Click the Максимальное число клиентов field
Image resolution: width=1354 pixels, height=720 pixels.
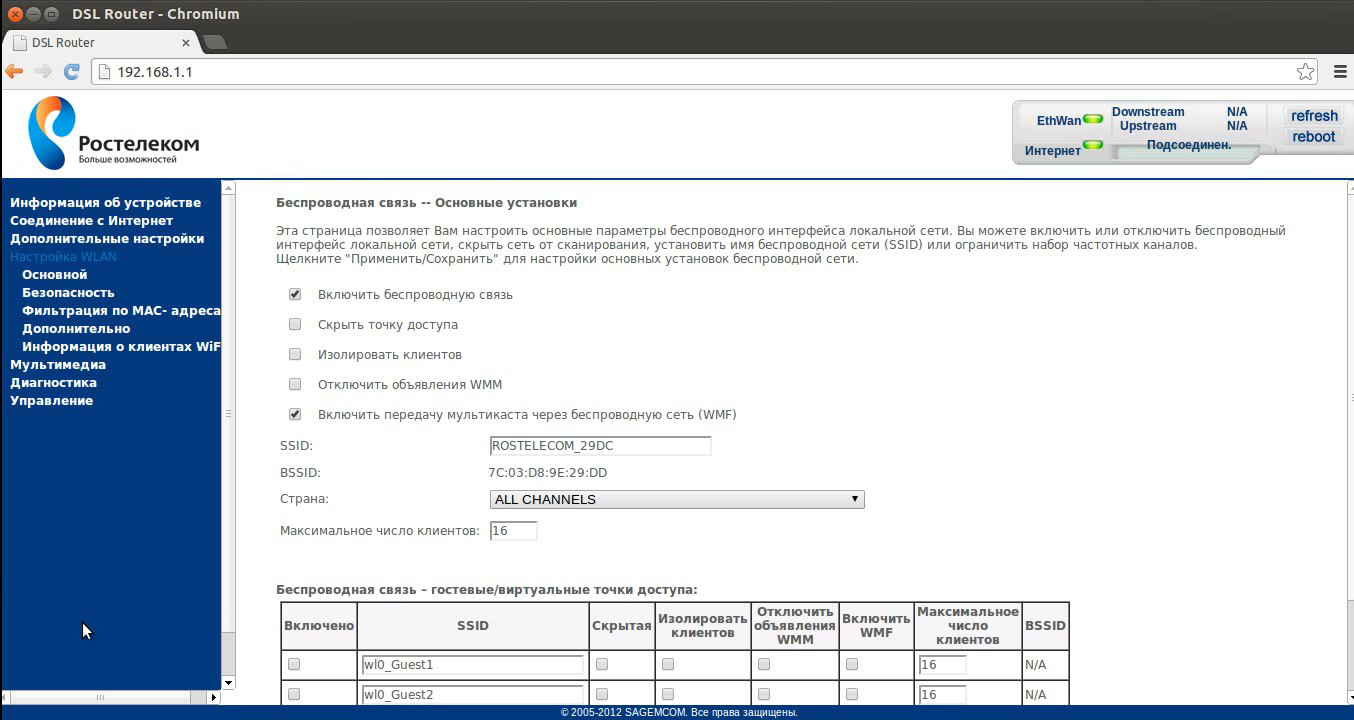tap(514, 531)
